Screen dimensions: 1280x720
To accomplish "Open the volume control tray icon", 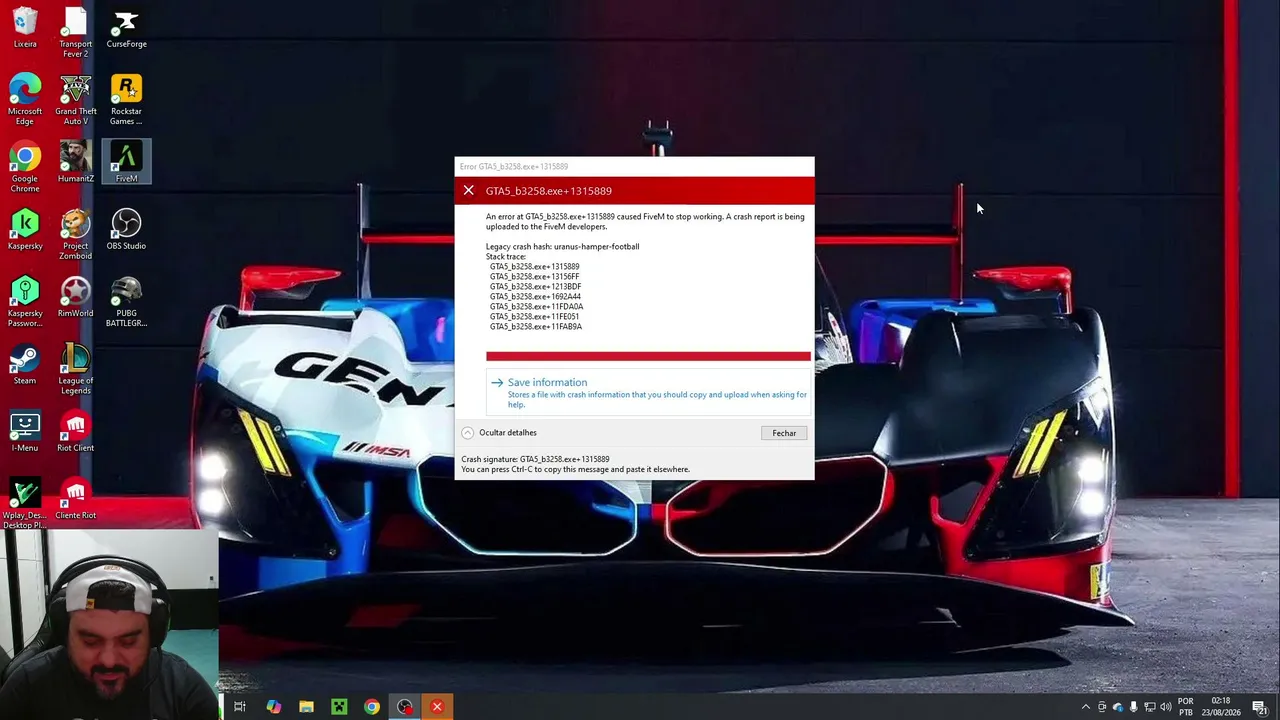I will coord(1166,707).
